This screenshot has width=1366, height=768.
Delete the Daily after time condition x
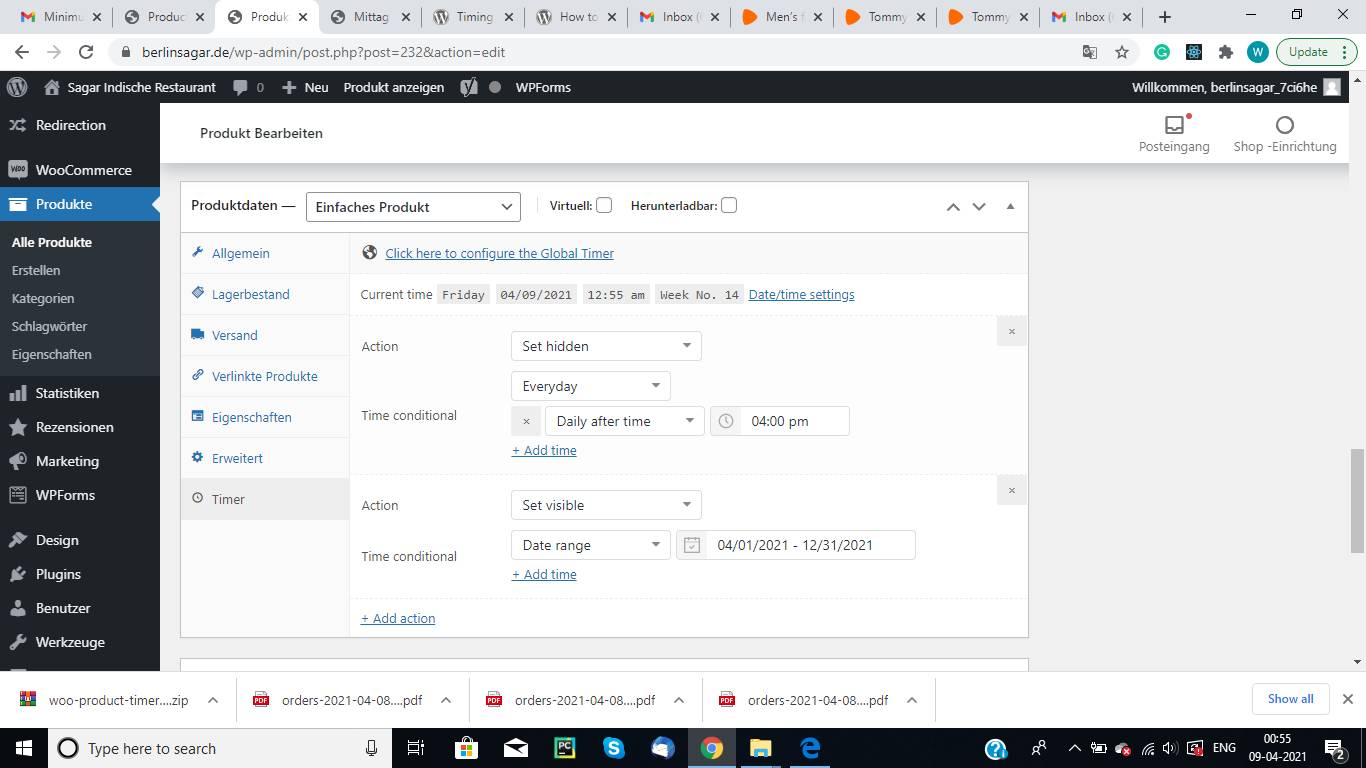526,421
